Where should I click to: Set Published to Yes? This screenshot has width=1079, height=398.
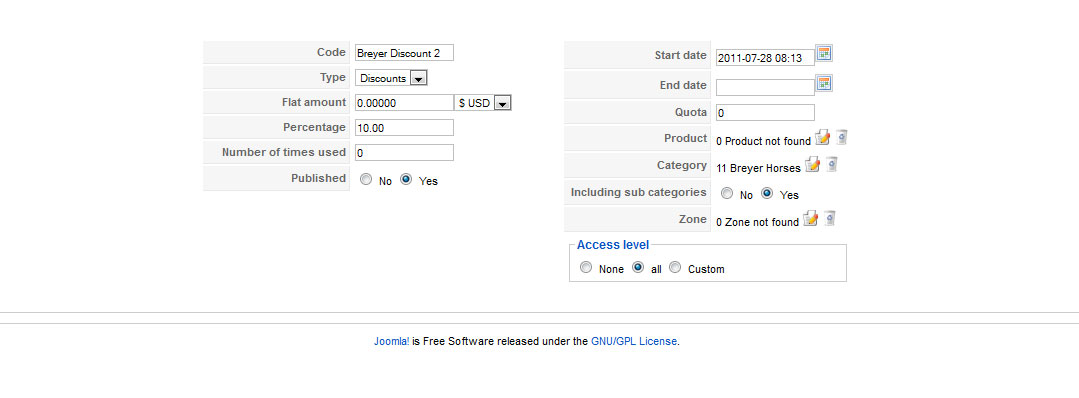(x=406, y=179)
